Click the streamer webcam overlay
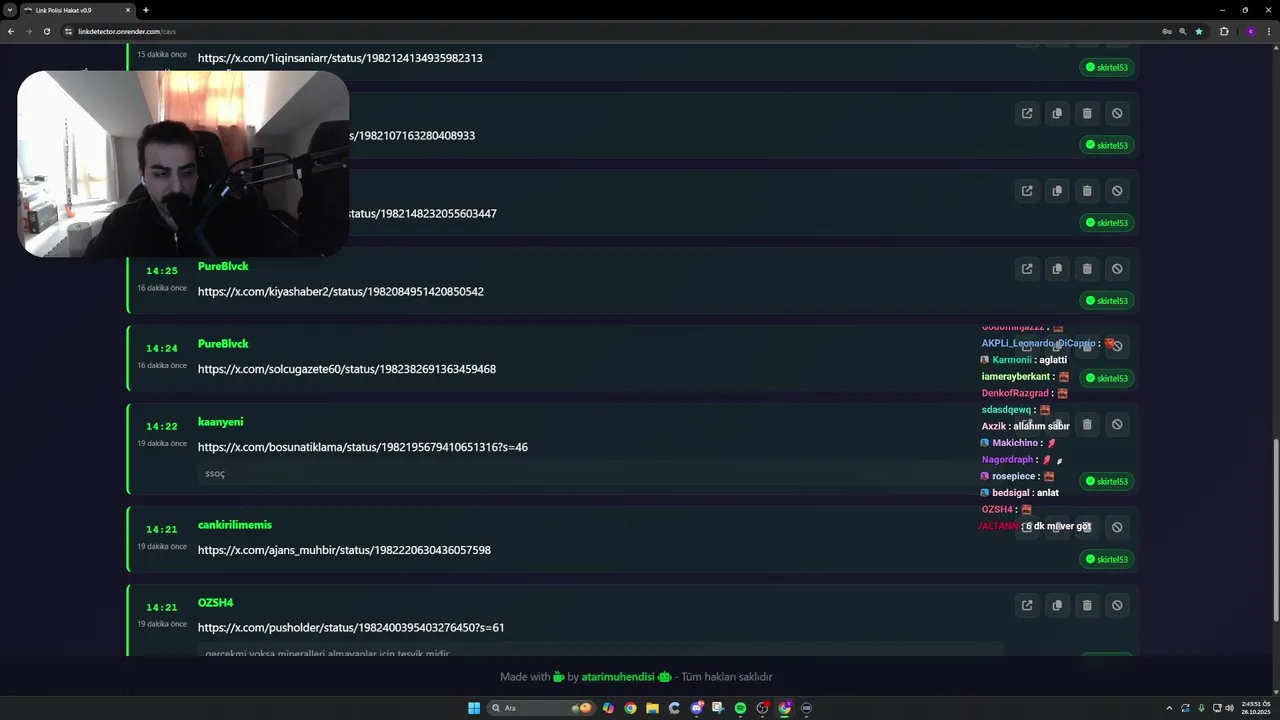Screen dimensions: 1280x720 pyautogui.click(x=183, y=165)
